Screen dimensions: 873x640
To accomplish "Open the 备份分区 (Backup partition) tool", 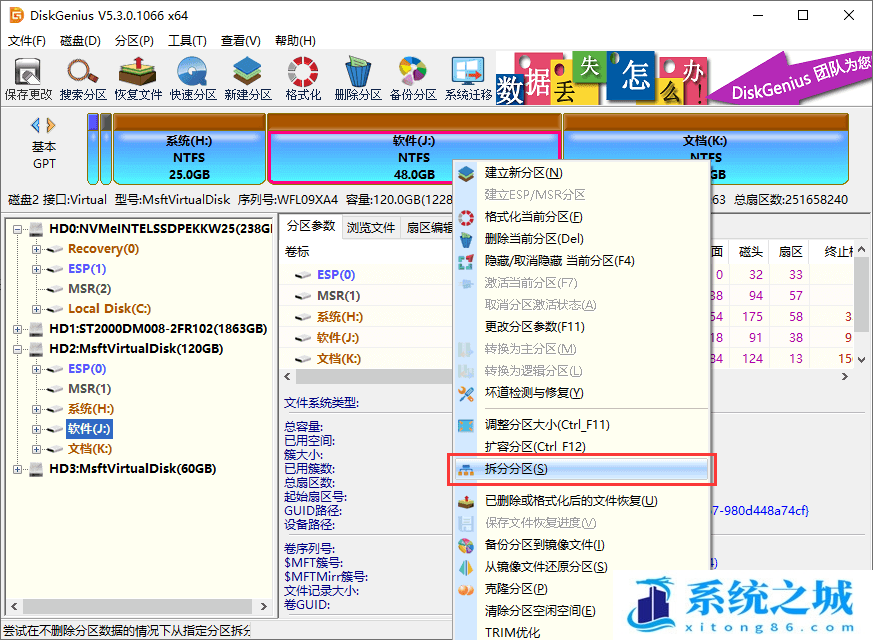I will pos(413,78).
